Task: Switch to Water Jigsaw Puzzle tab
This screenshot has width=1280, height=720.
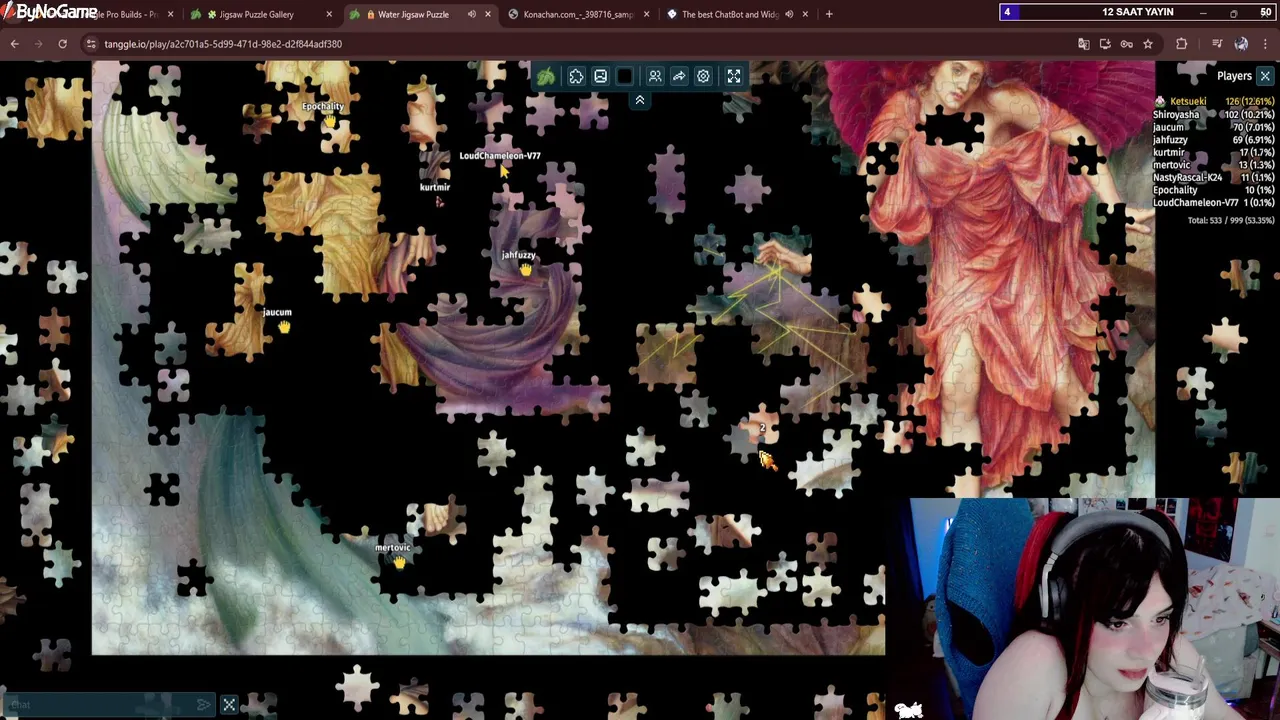Action: (x=413, y=14)
